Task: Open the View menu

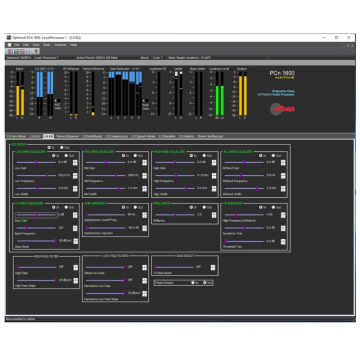Action: pos(36,45)
